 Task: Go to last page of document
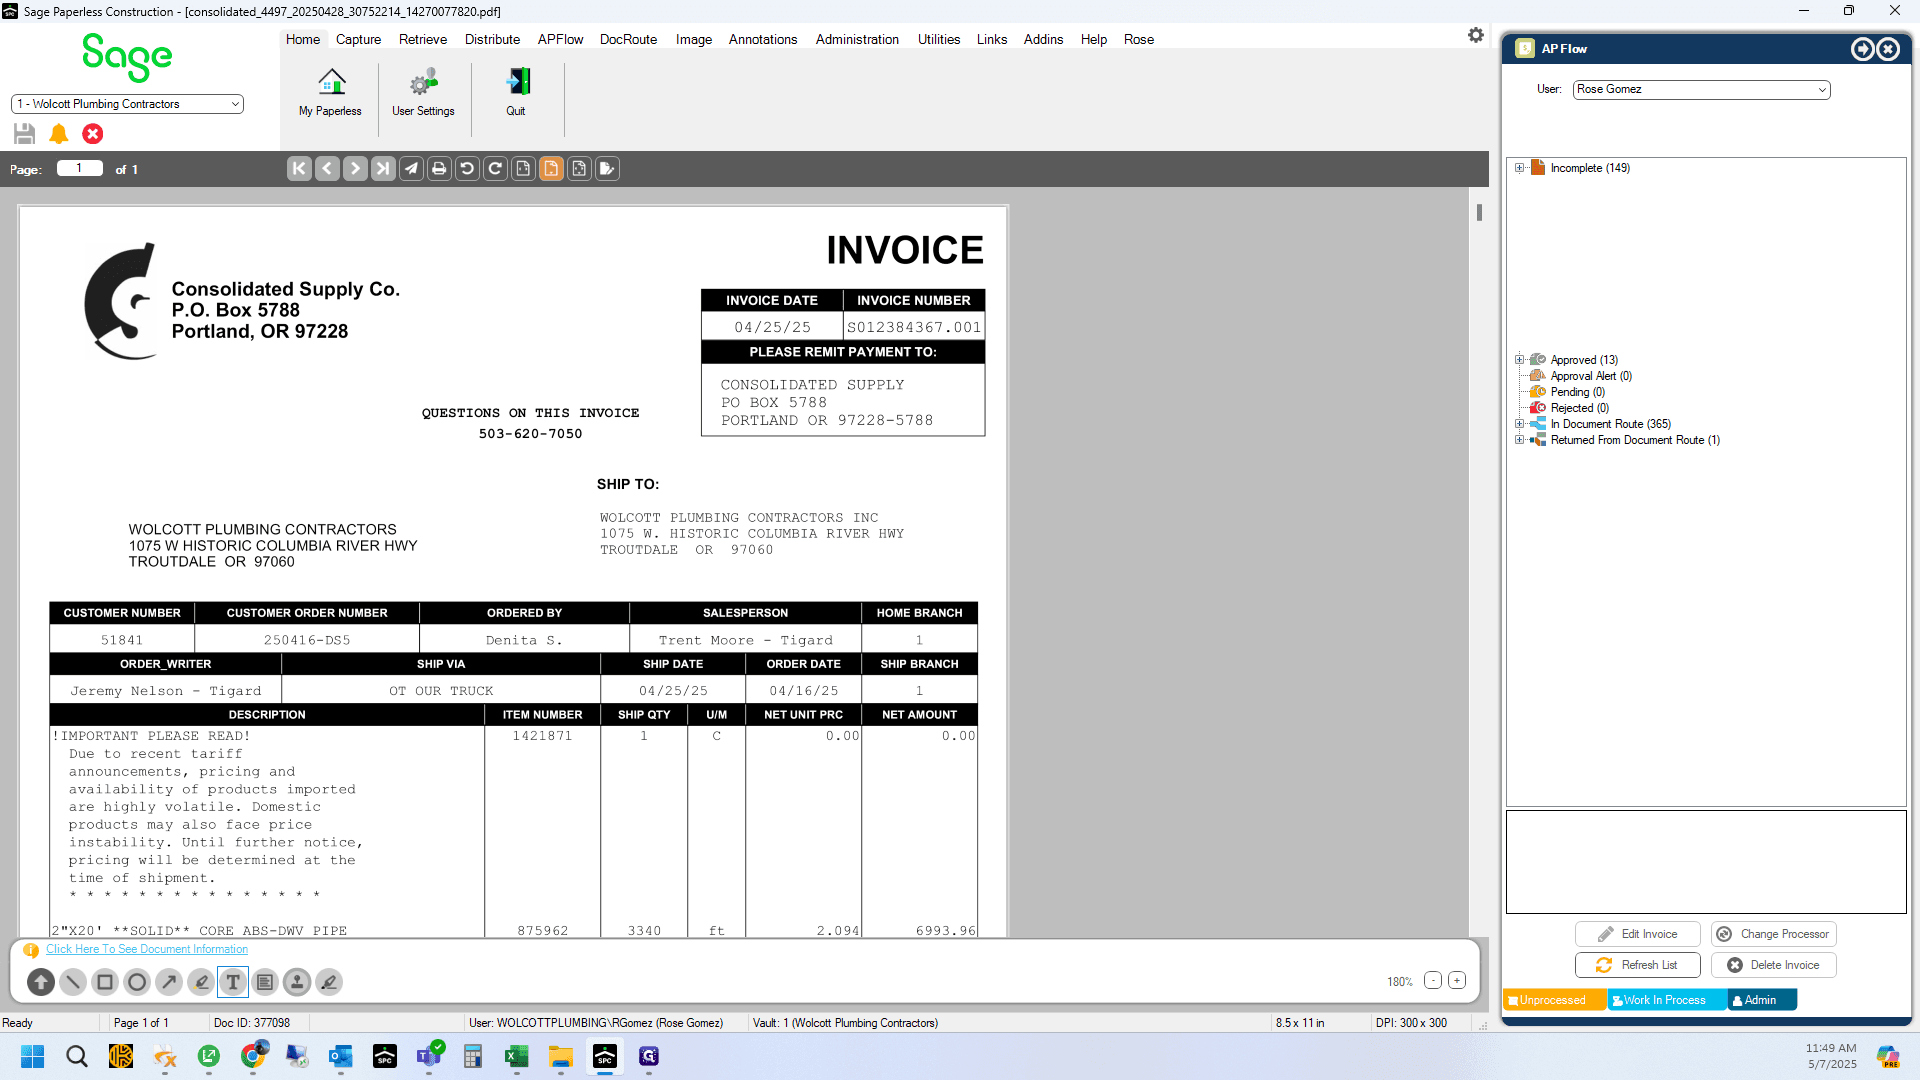(383, 169)
